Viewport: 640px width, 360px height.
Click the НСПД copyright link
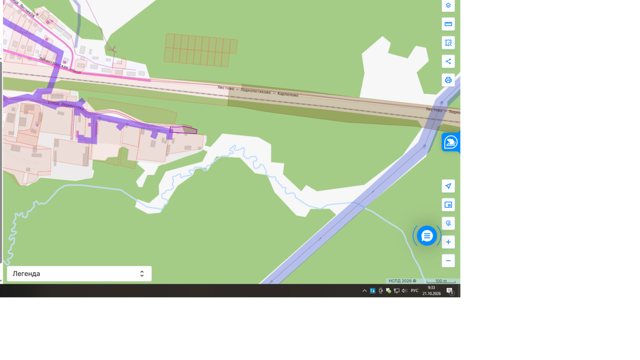click(x=402, y=281)
